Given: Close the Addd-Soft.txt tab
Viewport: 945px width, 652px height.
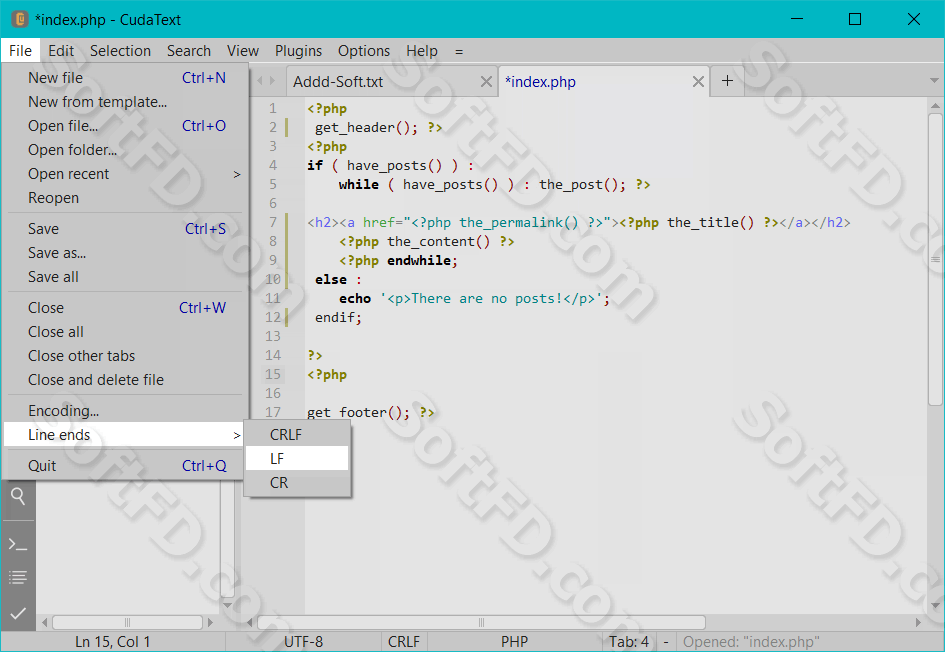Looking at the screenshot, I should tap(486, 81).
